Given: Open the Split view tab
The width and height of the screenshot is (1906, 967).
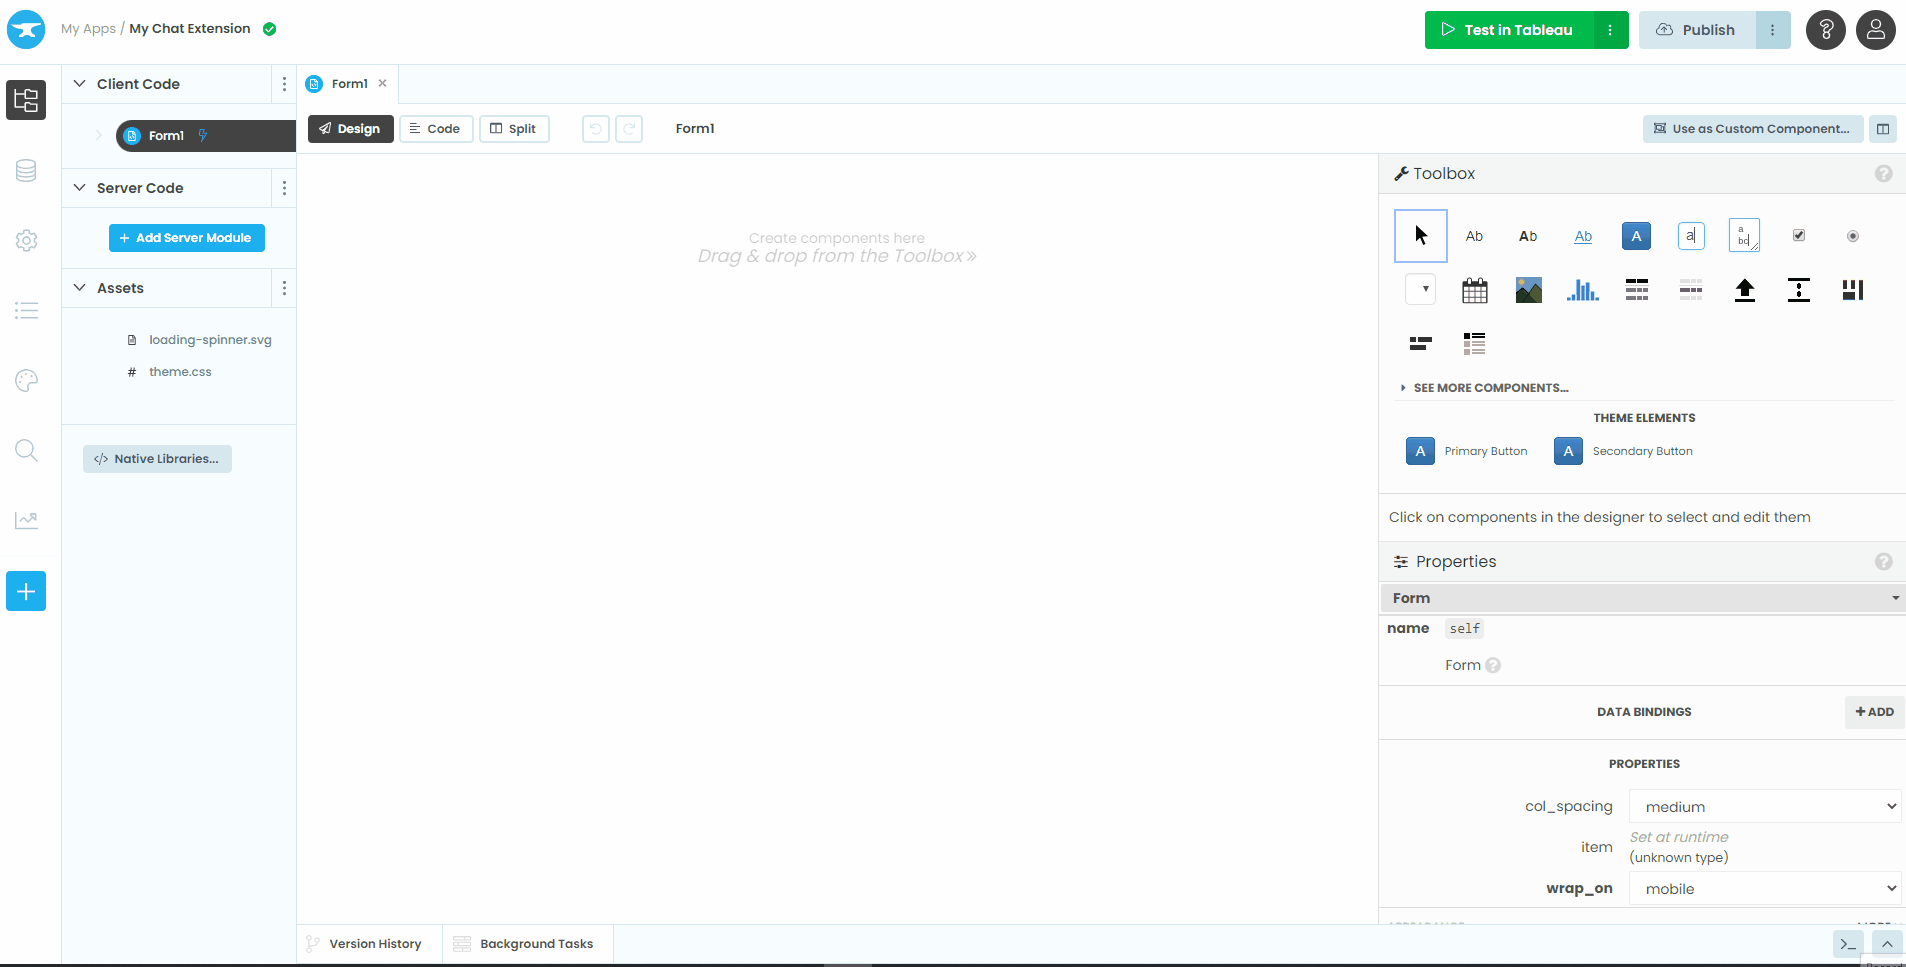Looking at the screenshot, I should pyautogui.click(x=514, y=128).
